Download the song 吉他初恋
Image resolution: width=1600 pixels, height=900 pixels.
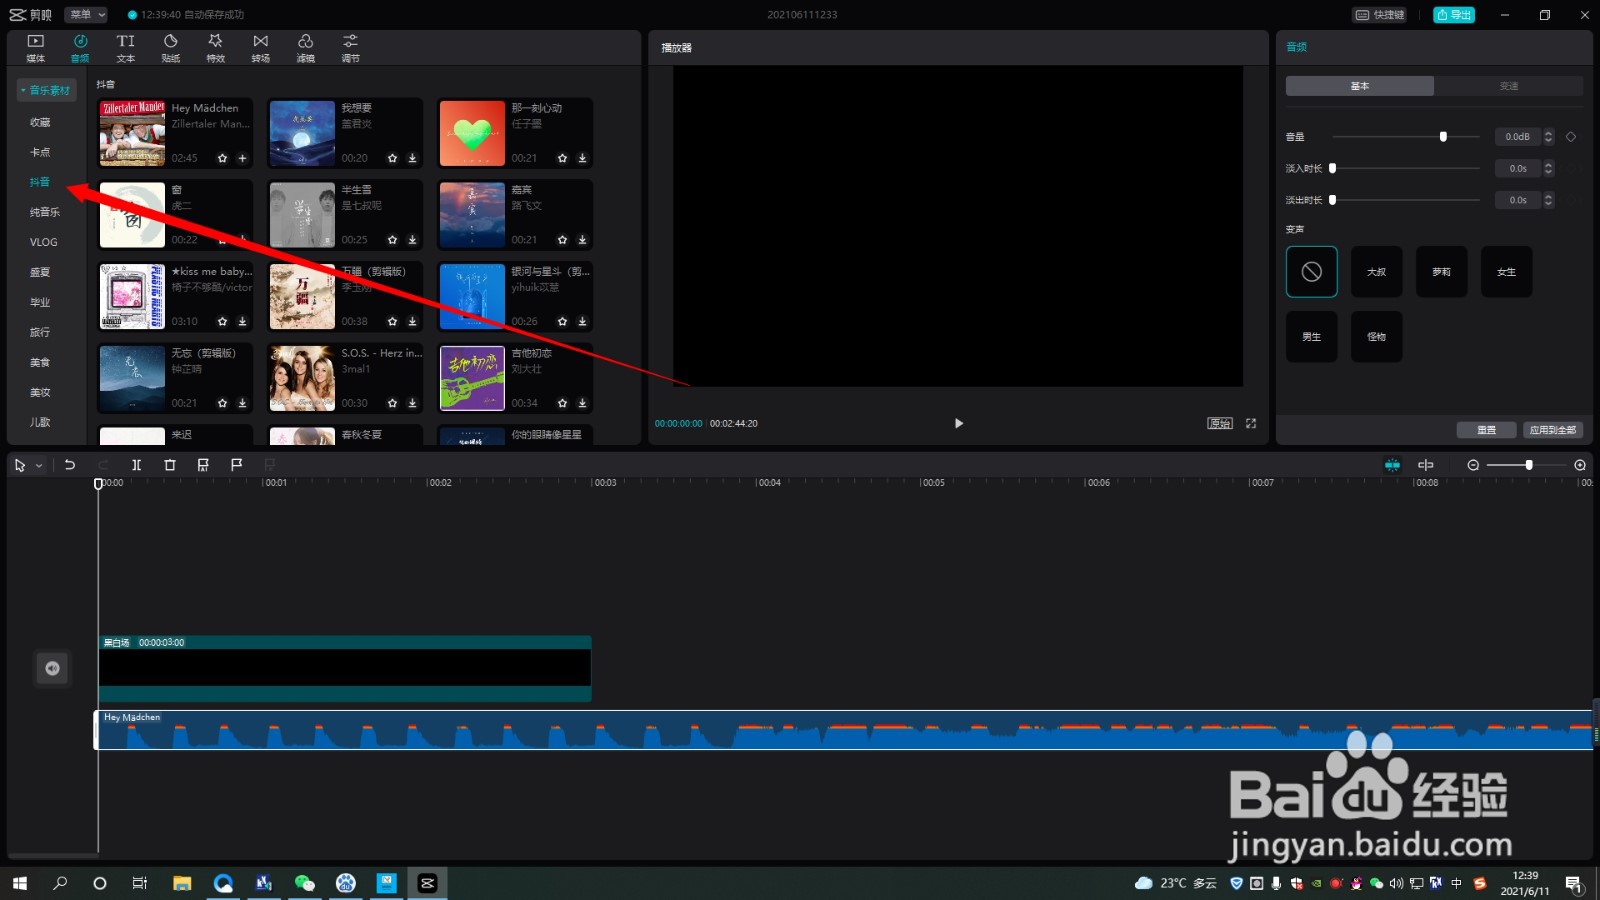click(x=582, y=403)
